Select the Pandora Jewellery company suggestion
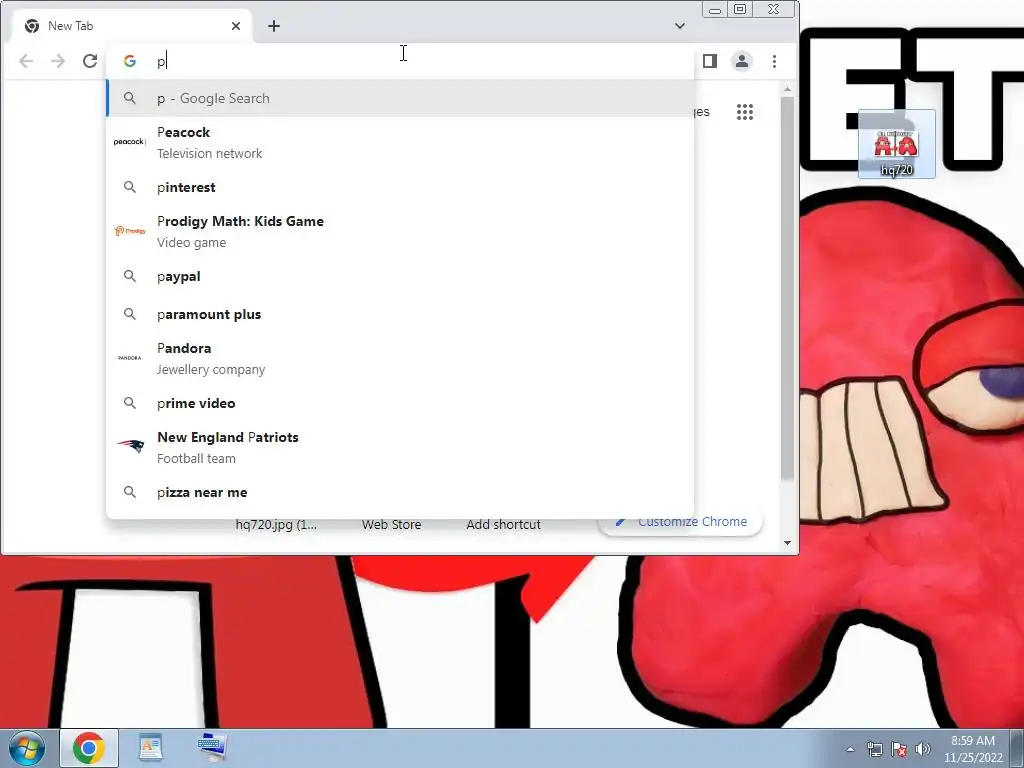The image size is (1024, 768). tap(400, 359)
